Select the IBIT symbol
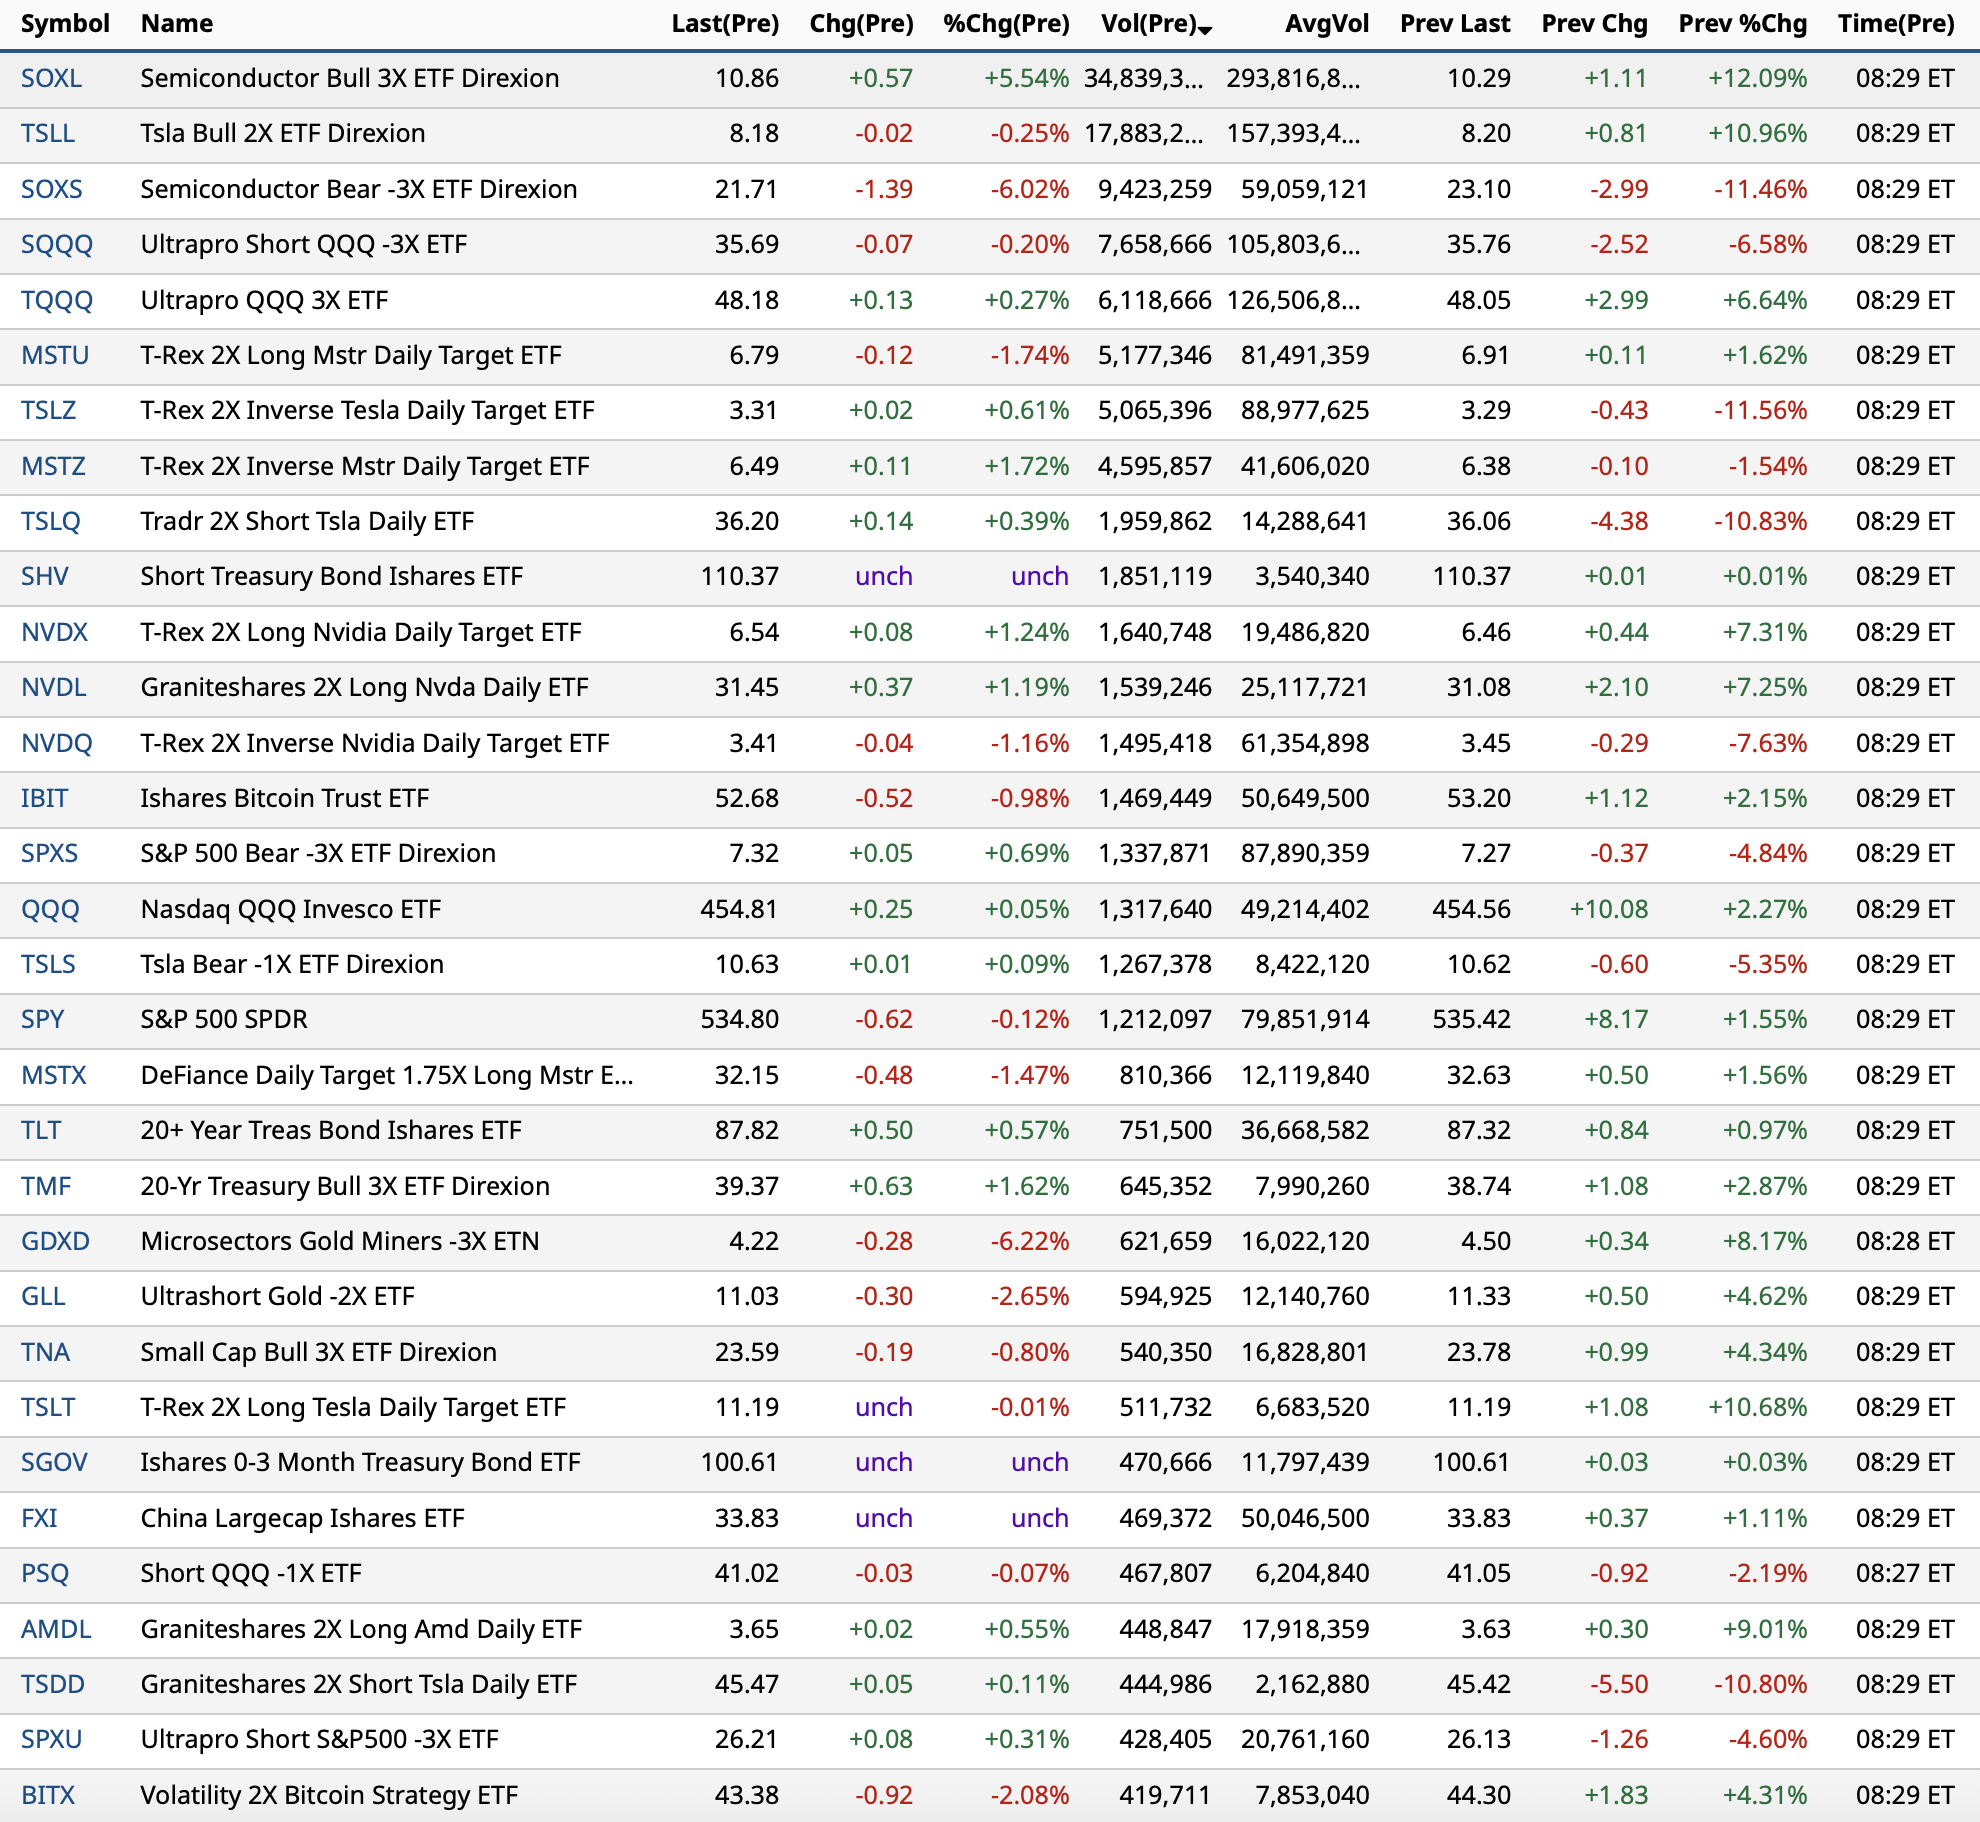Screen dimensions: 1980x1822 44,798
